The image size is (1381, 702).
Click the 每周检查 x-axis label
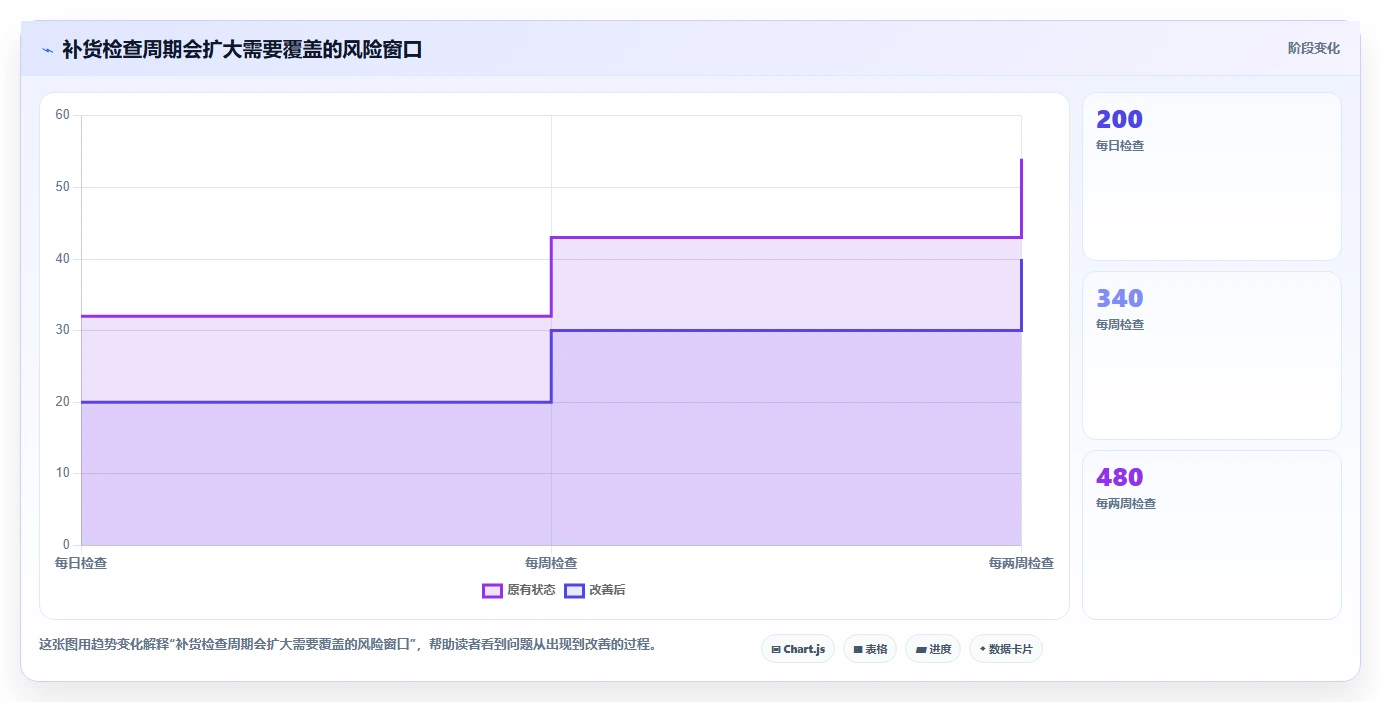point(551,563)
